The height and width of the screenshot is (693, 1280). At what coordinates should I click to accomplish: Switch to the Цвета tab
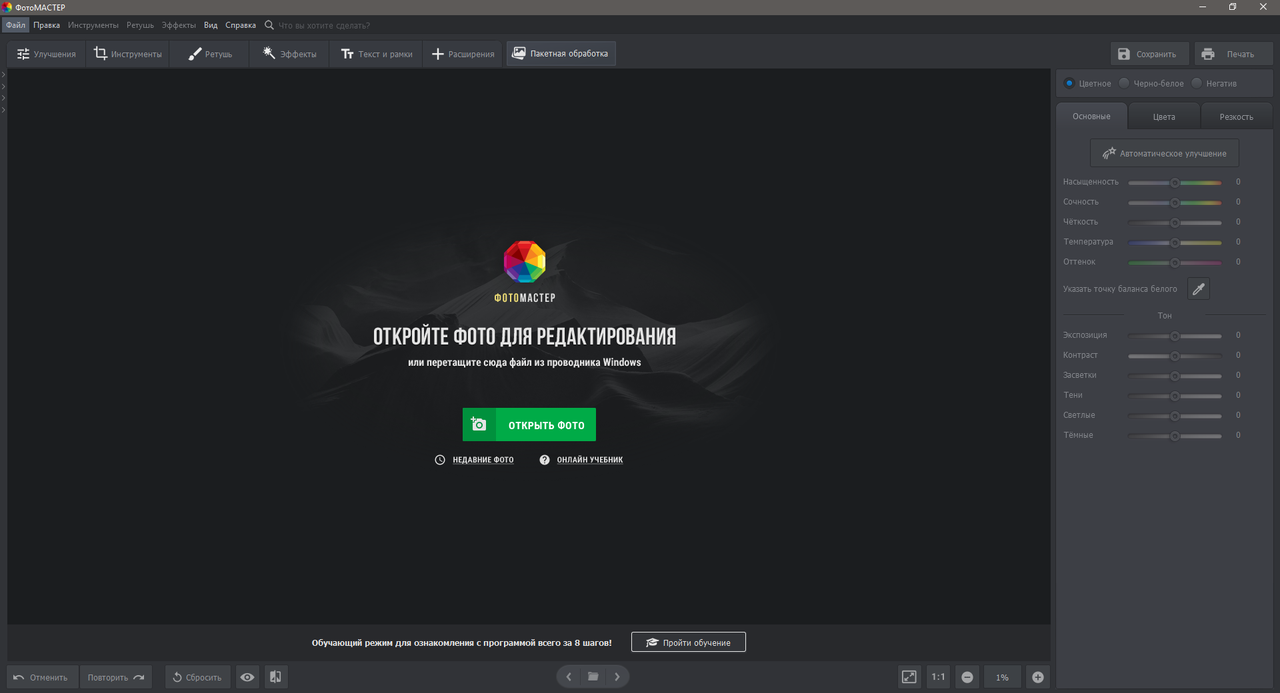[1164, 116]
